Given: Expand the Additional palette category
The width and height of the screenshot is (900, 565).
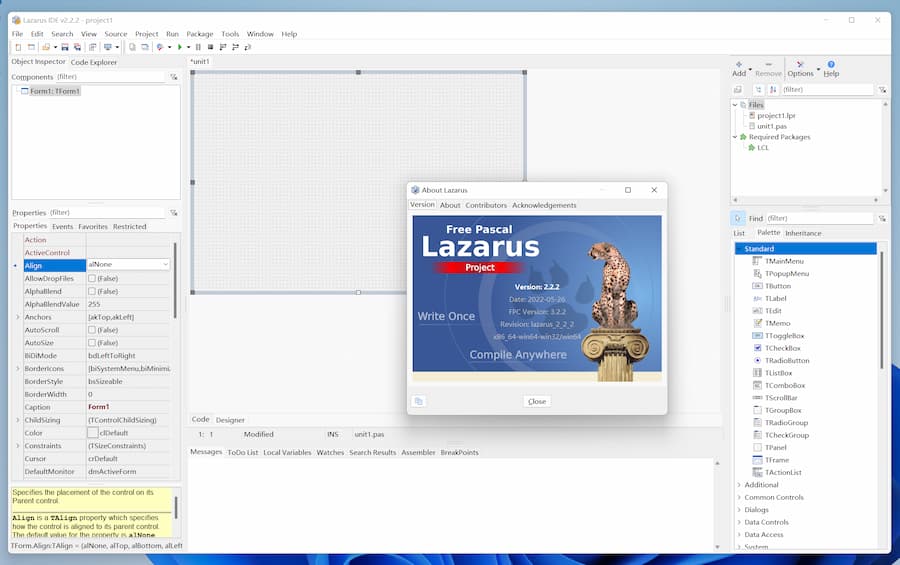Looking at the screenshot, I should (x=740, y=485).
